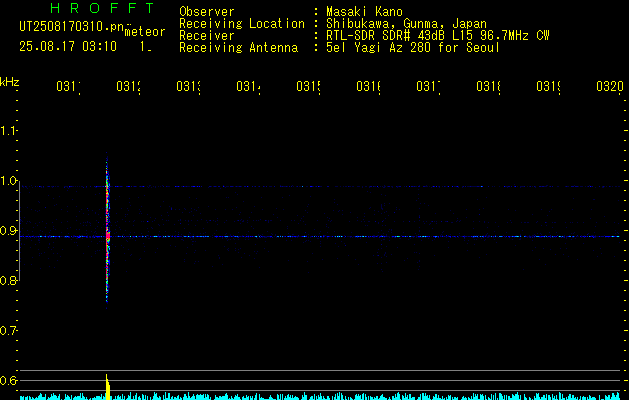Click the Receiver label
The image size is (629, 400).
click(207, 36)
